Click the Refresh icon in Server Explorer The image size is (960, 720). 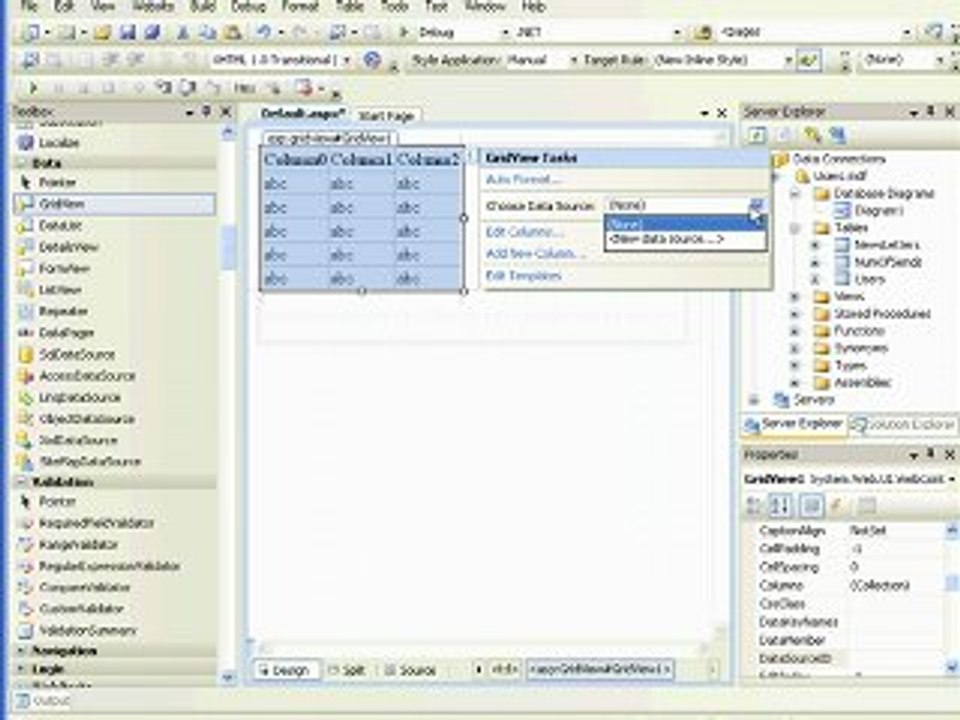tap(757, 135)
